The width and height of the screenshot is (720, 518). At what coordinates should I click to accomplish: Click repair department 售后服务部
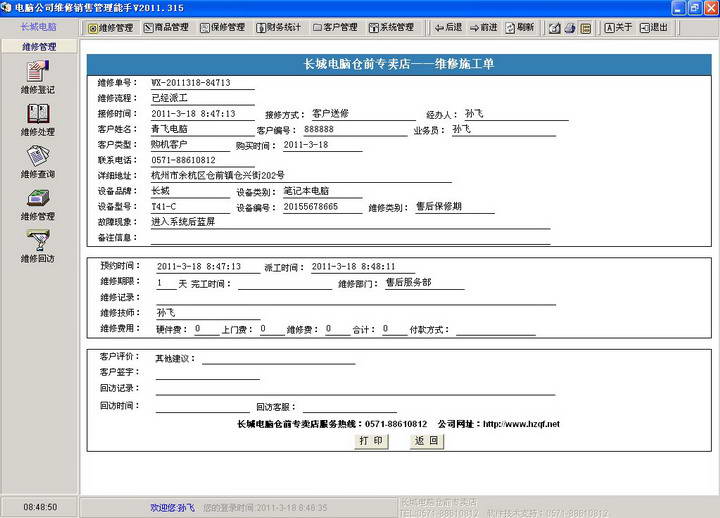[x=408, y=282]
